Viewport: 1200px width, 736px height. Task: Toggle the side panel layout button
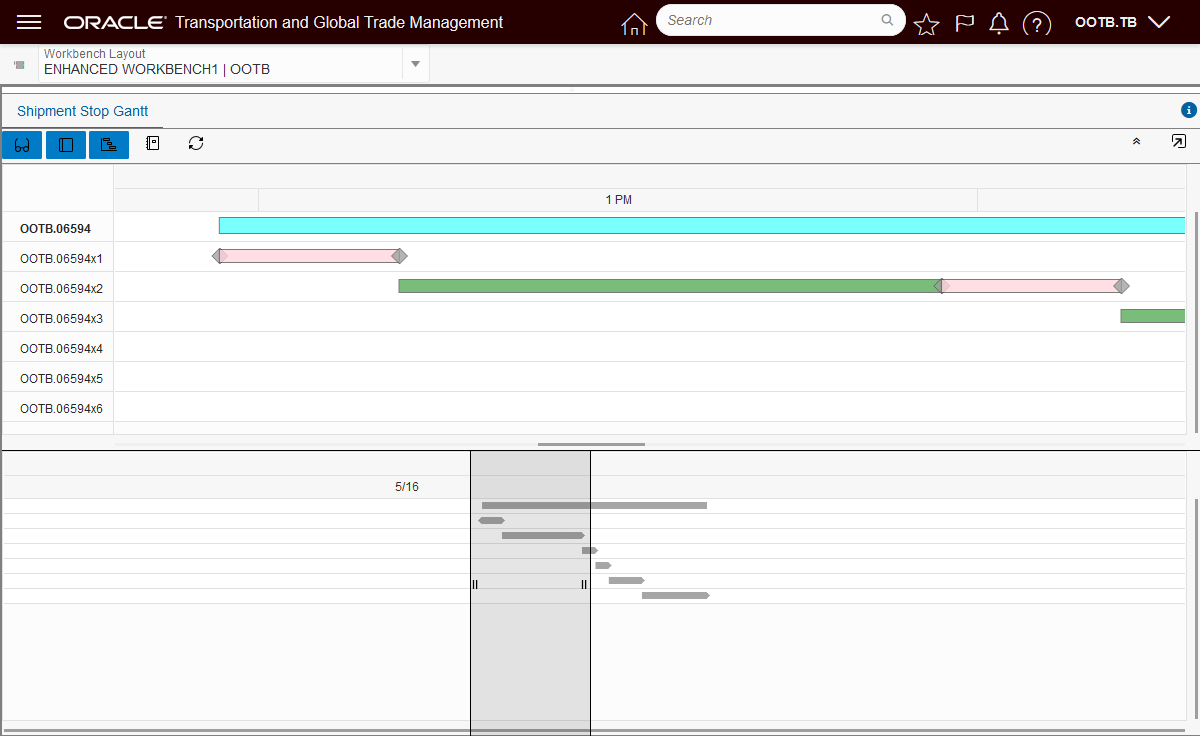pos(66,145)
